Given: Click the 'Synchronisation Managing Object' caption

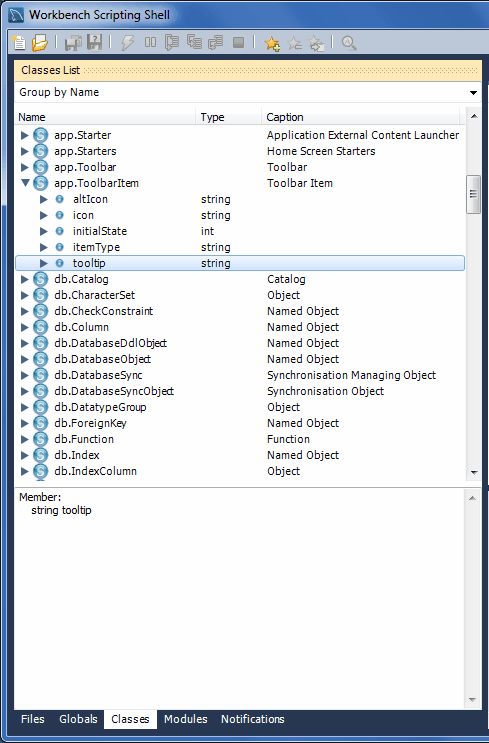Looking at the screenshot, I should 351,375.
